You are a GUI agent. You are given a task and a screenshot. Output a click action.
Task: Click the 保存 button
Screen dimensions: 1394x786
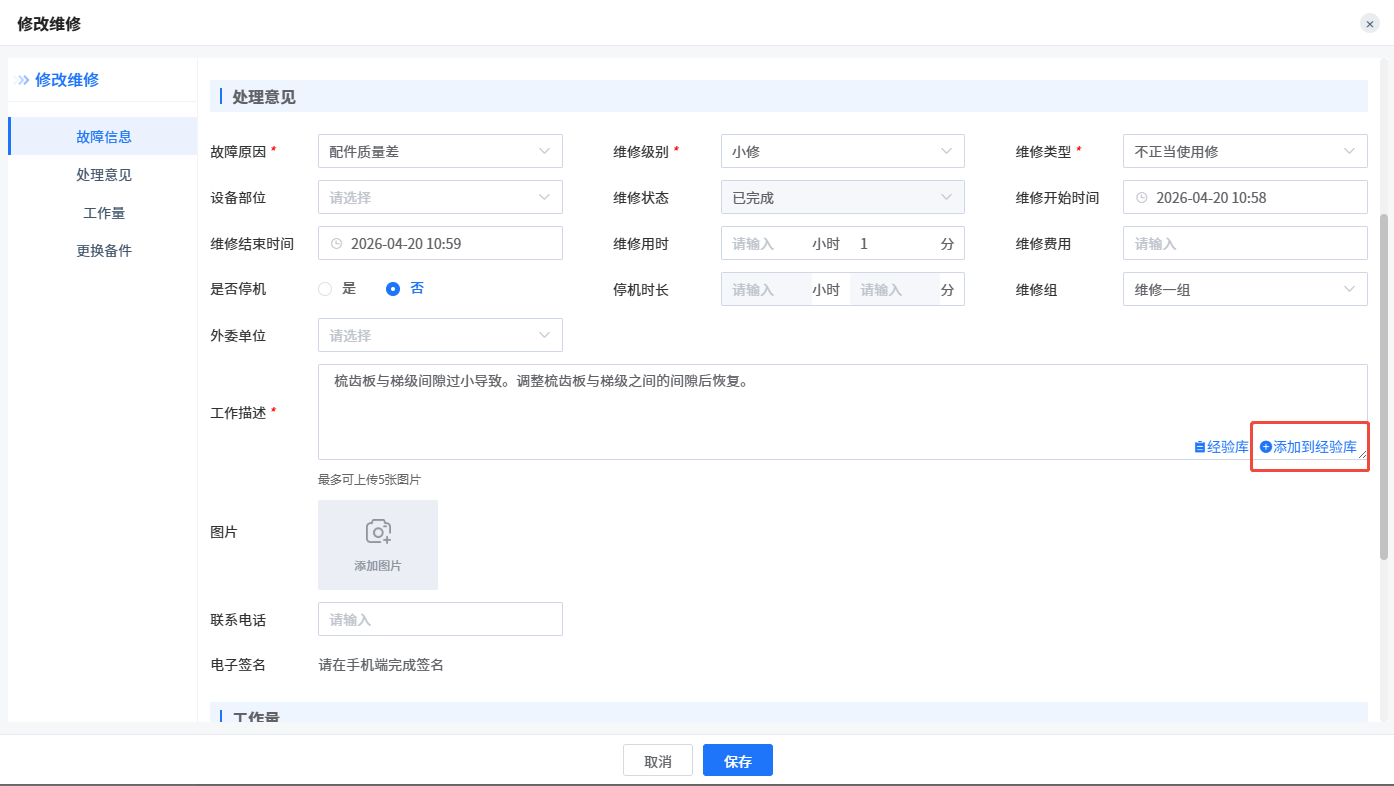738,761
